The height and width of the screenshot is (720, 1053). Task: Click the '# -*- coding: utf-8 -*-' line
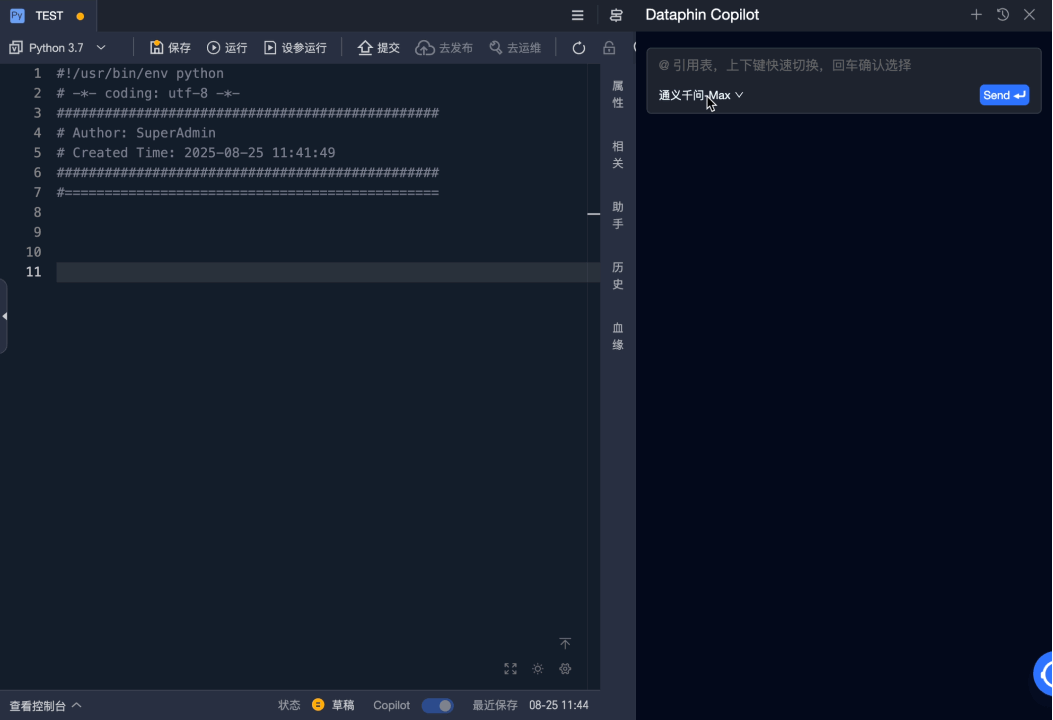point(148,93)
